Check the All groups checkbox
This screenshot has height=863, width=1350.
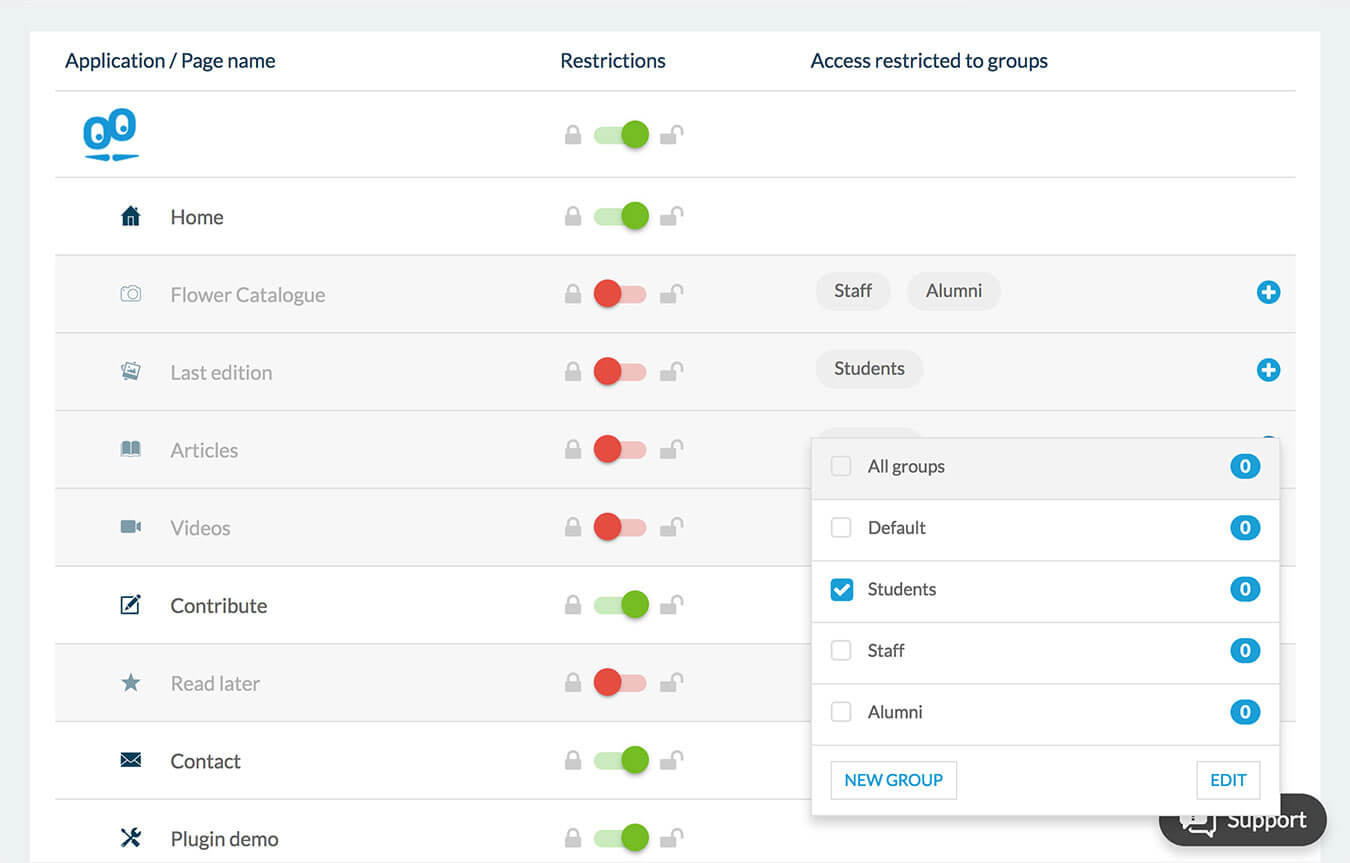tap(842, 467)
